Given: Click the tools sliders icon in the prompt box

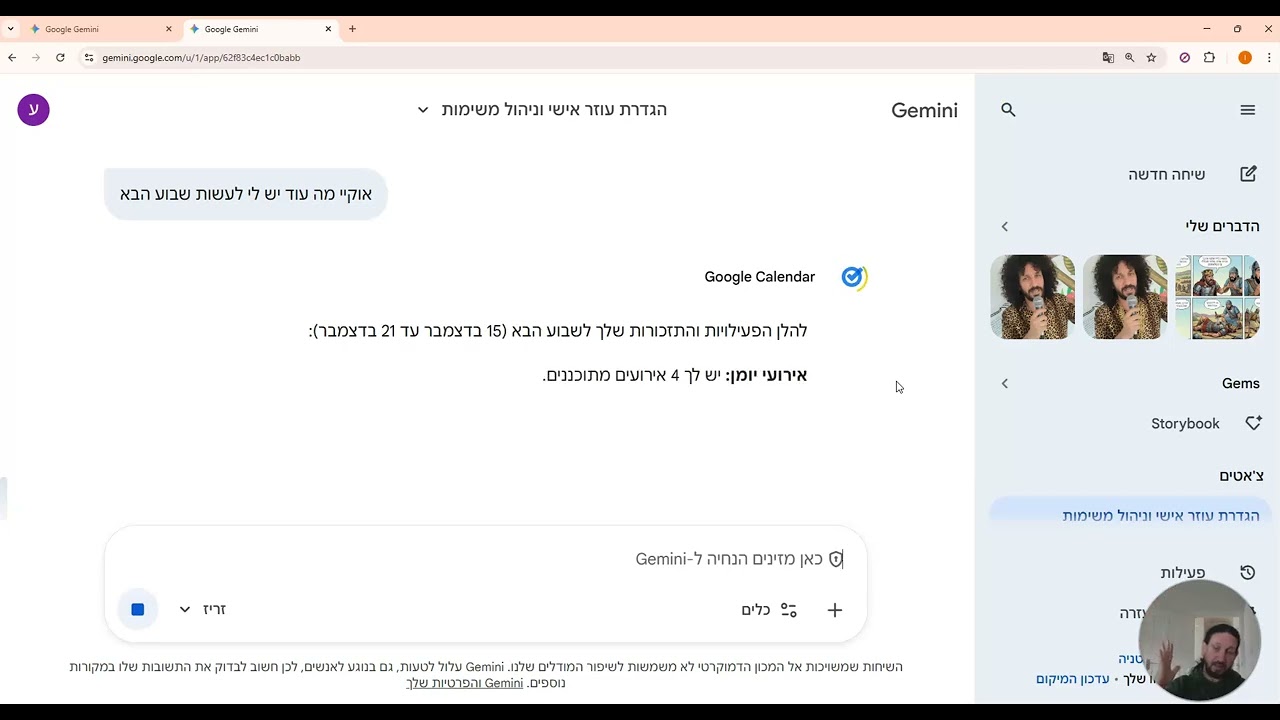Looking at the screenshot, I should pos(789,610).
